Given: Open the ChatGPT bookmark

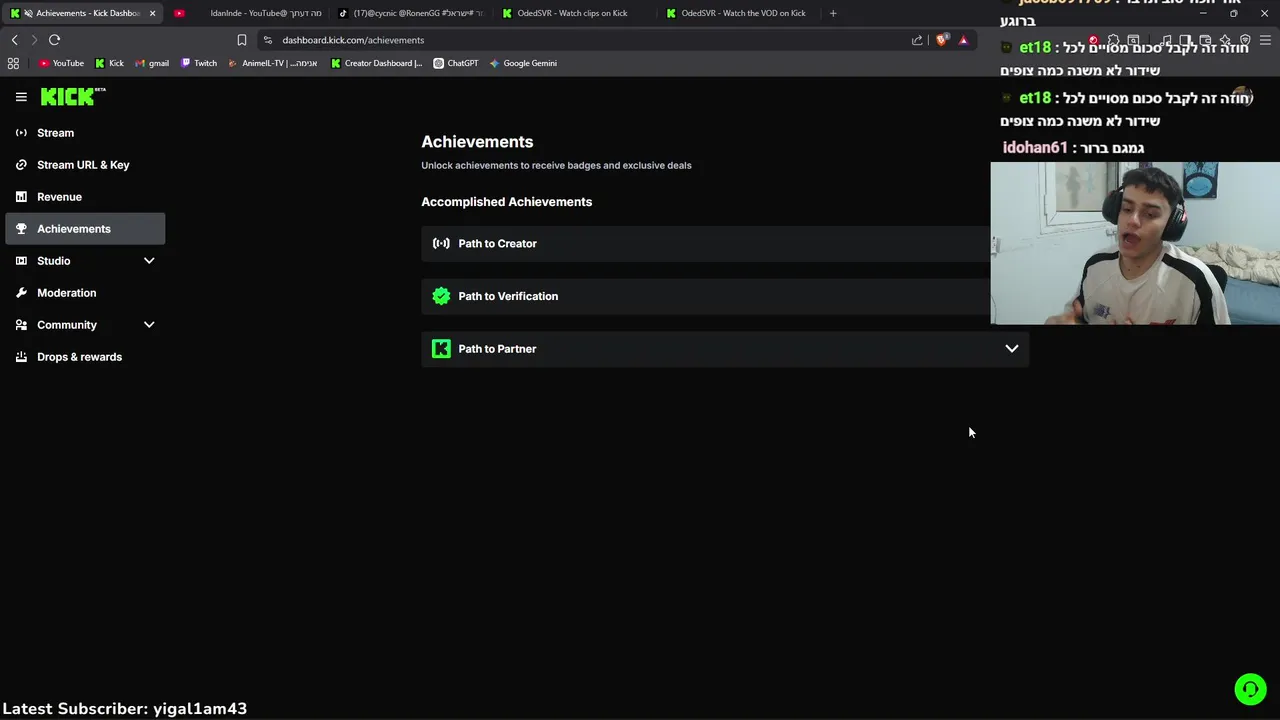Looking at the screenshot, I should [x=455, y=63].
